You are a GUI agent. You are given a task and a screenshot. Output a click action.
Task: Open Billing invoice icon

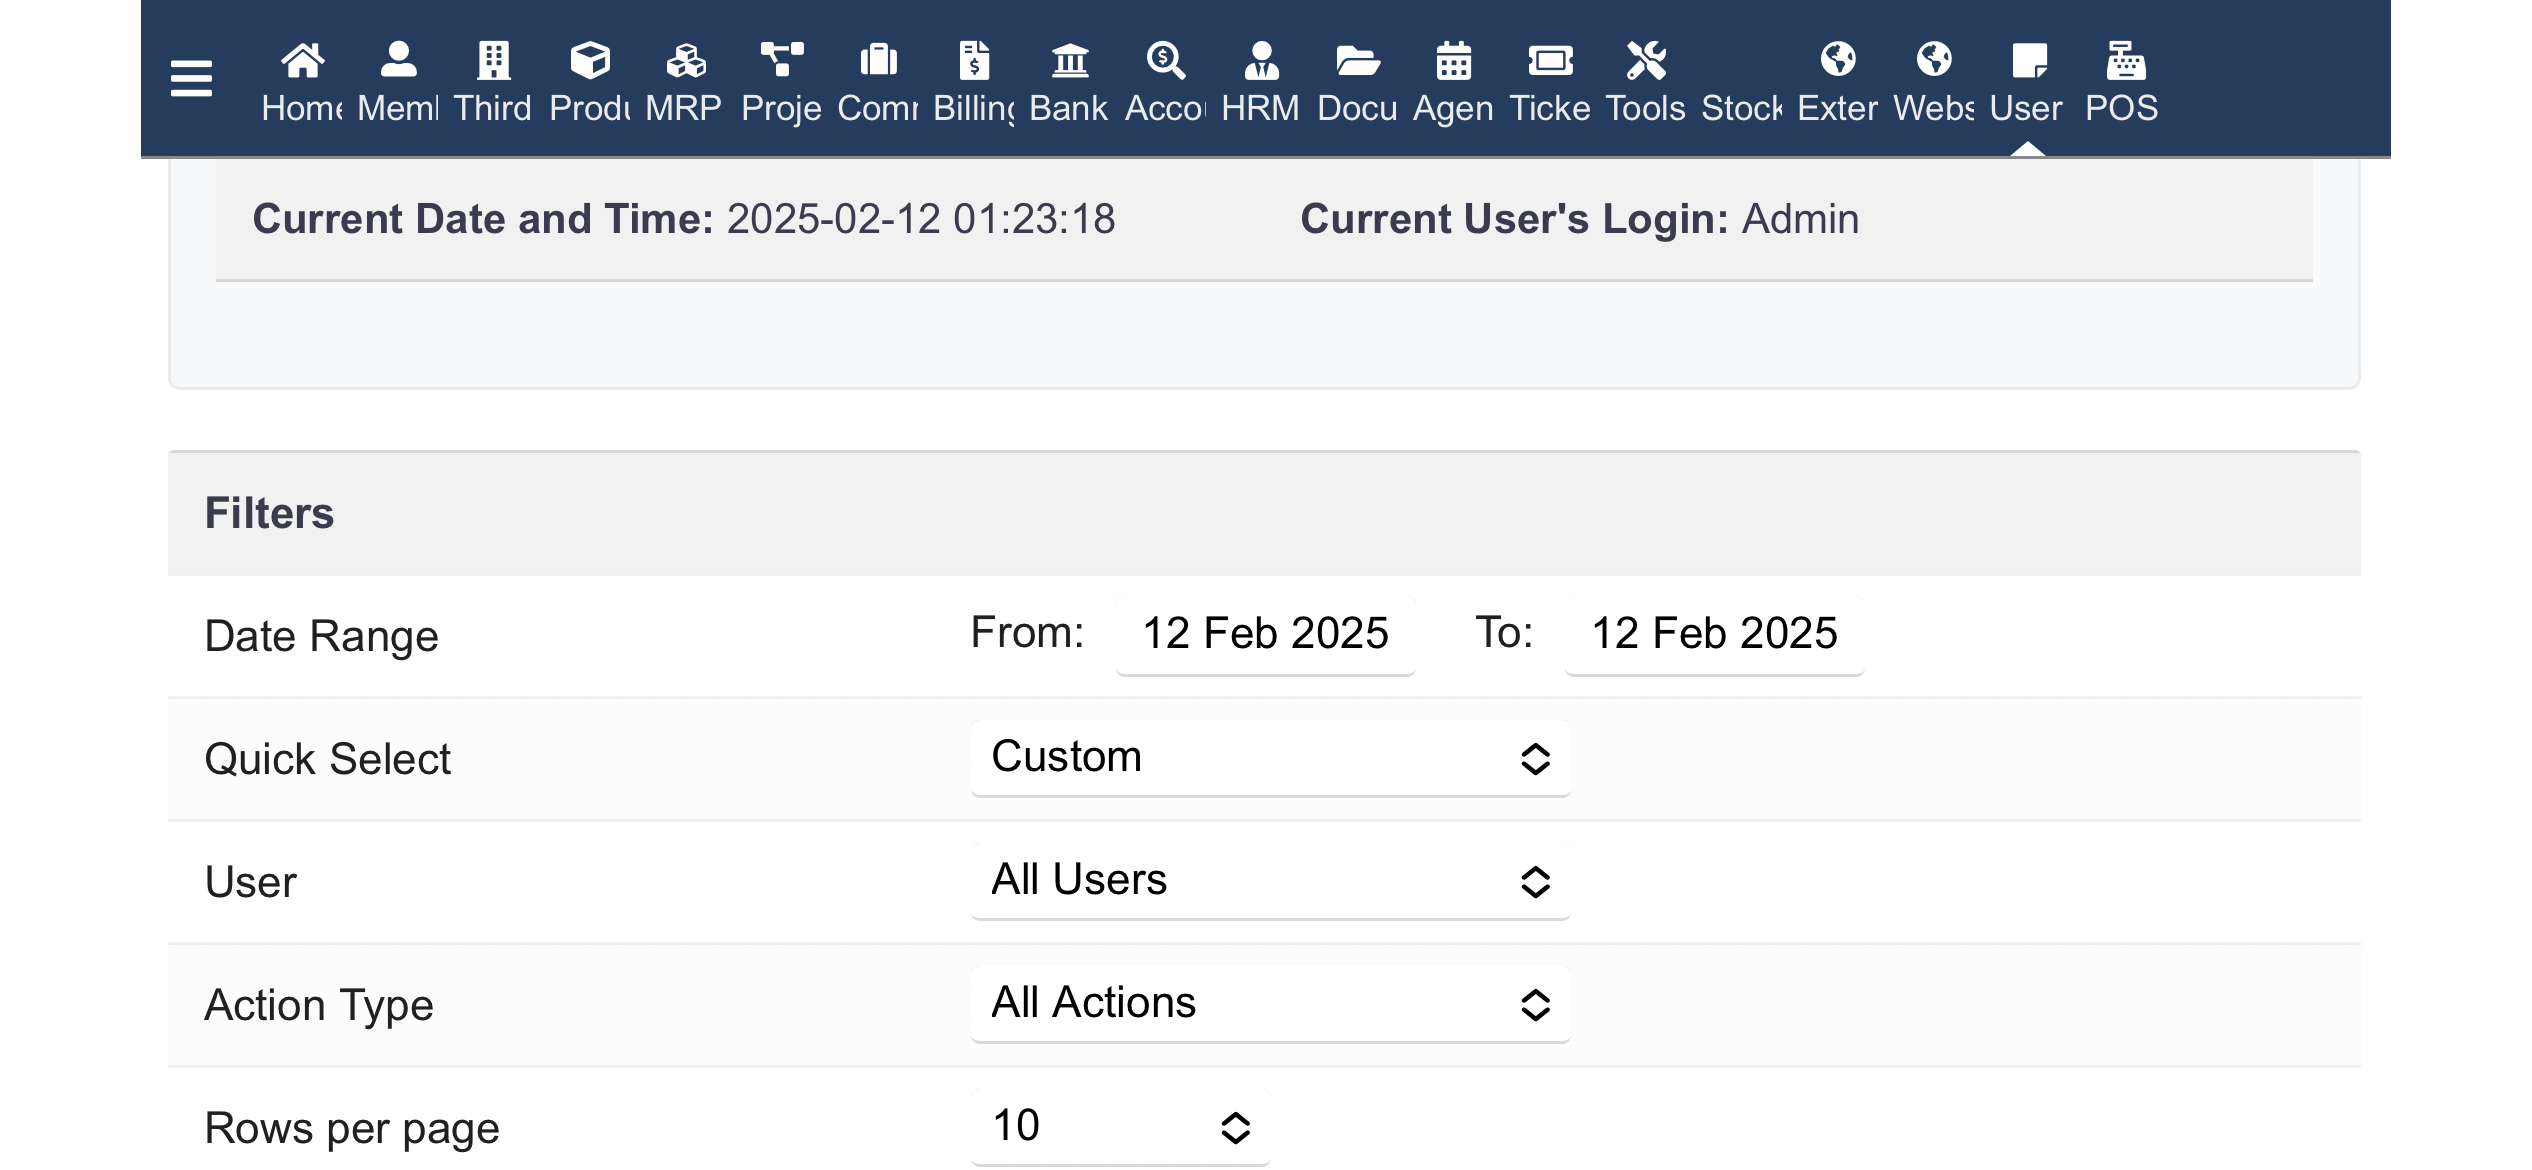(974, 62)
